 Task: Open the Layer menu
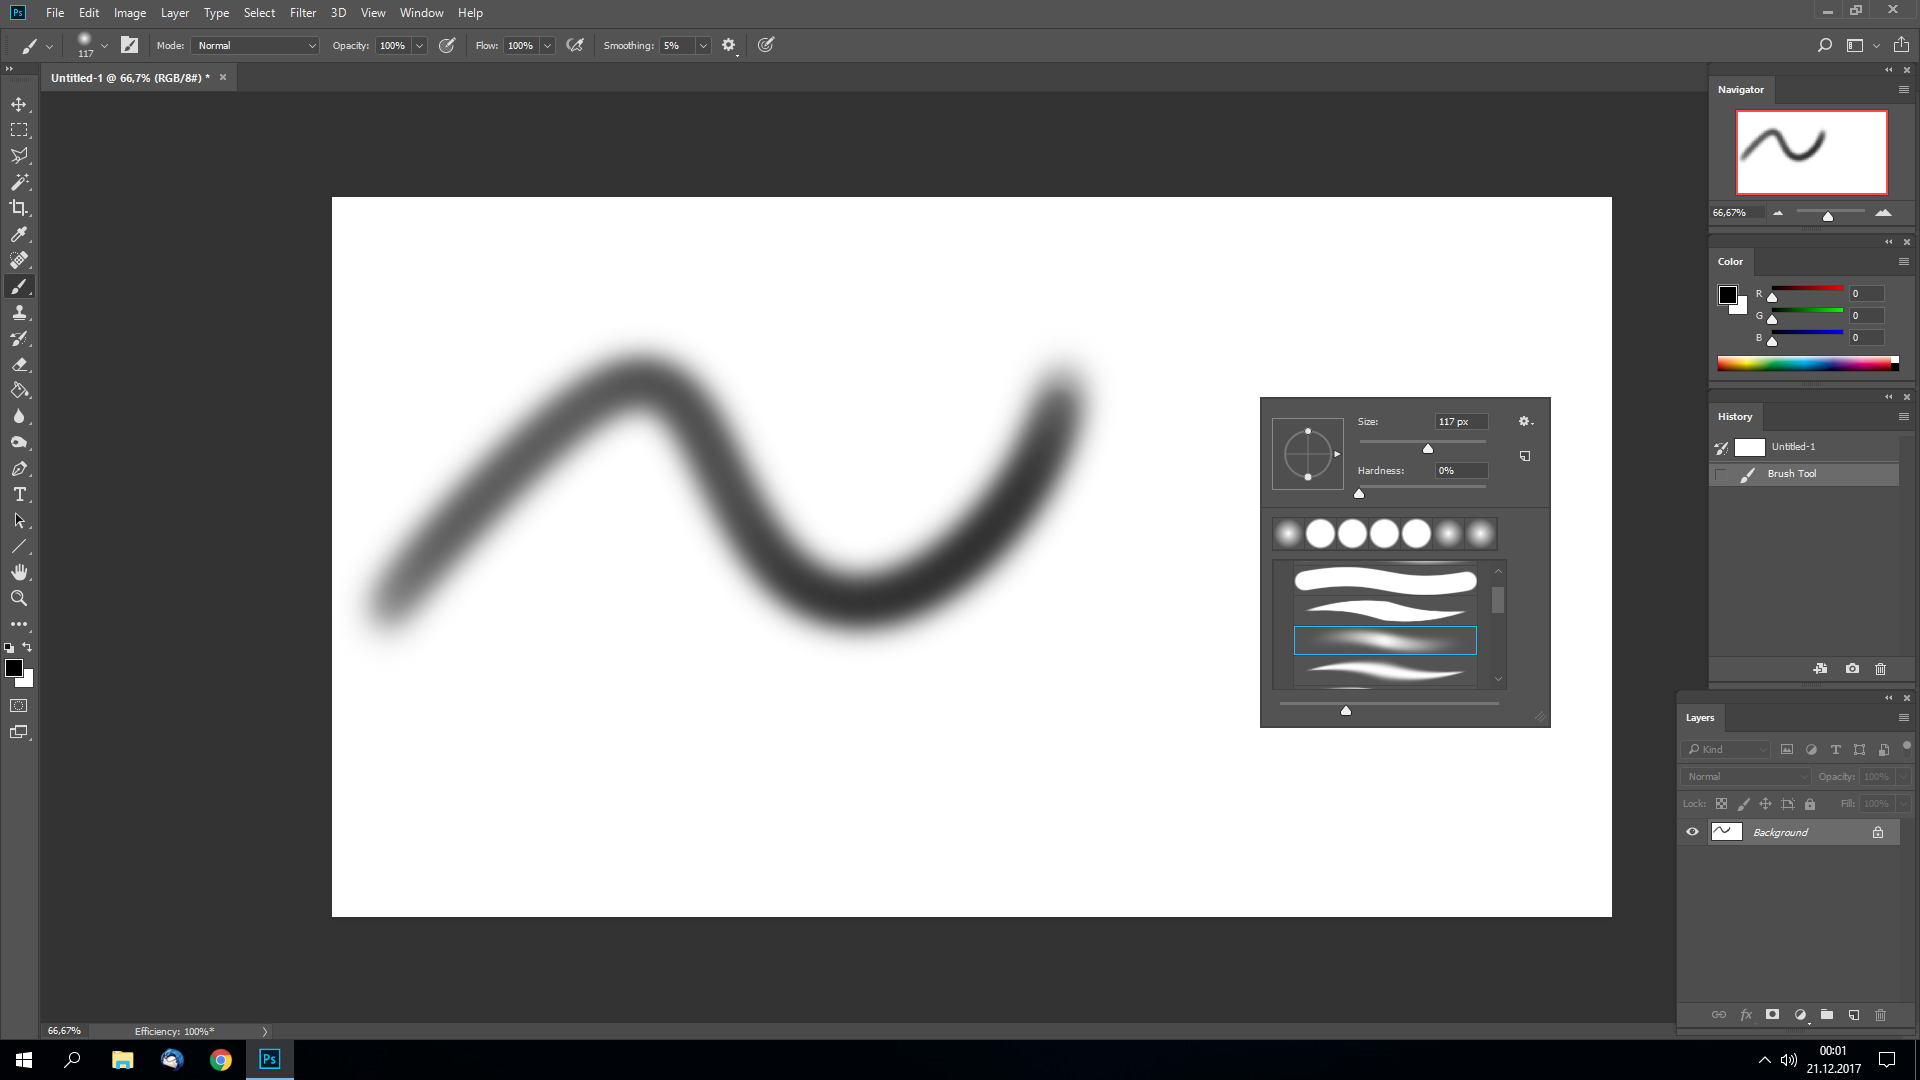(x=174, y=13)
